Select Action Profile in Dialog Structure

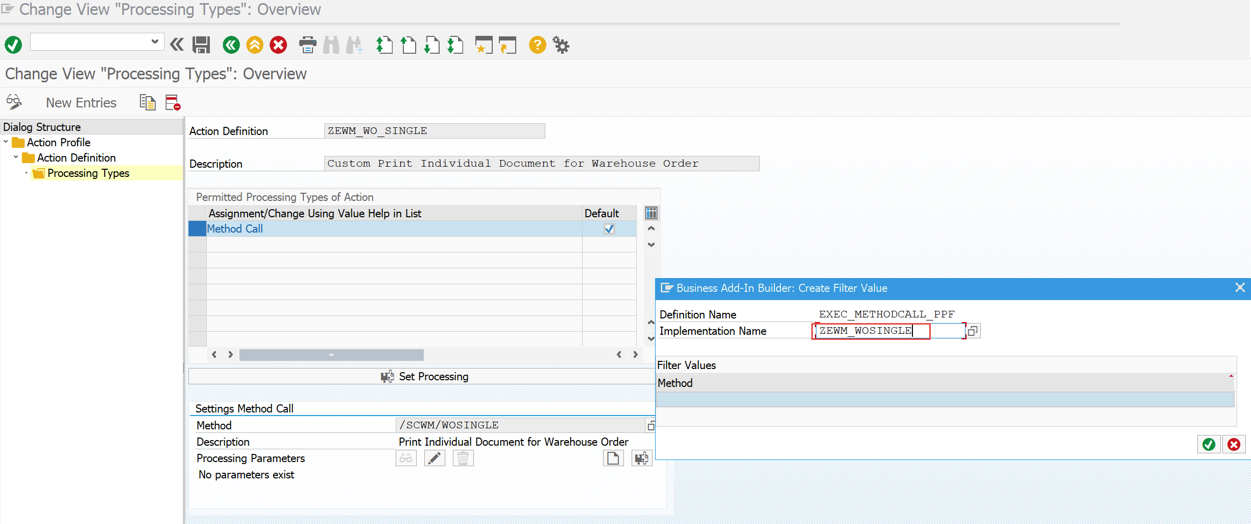pyautogui.click(x=58, y=142)
